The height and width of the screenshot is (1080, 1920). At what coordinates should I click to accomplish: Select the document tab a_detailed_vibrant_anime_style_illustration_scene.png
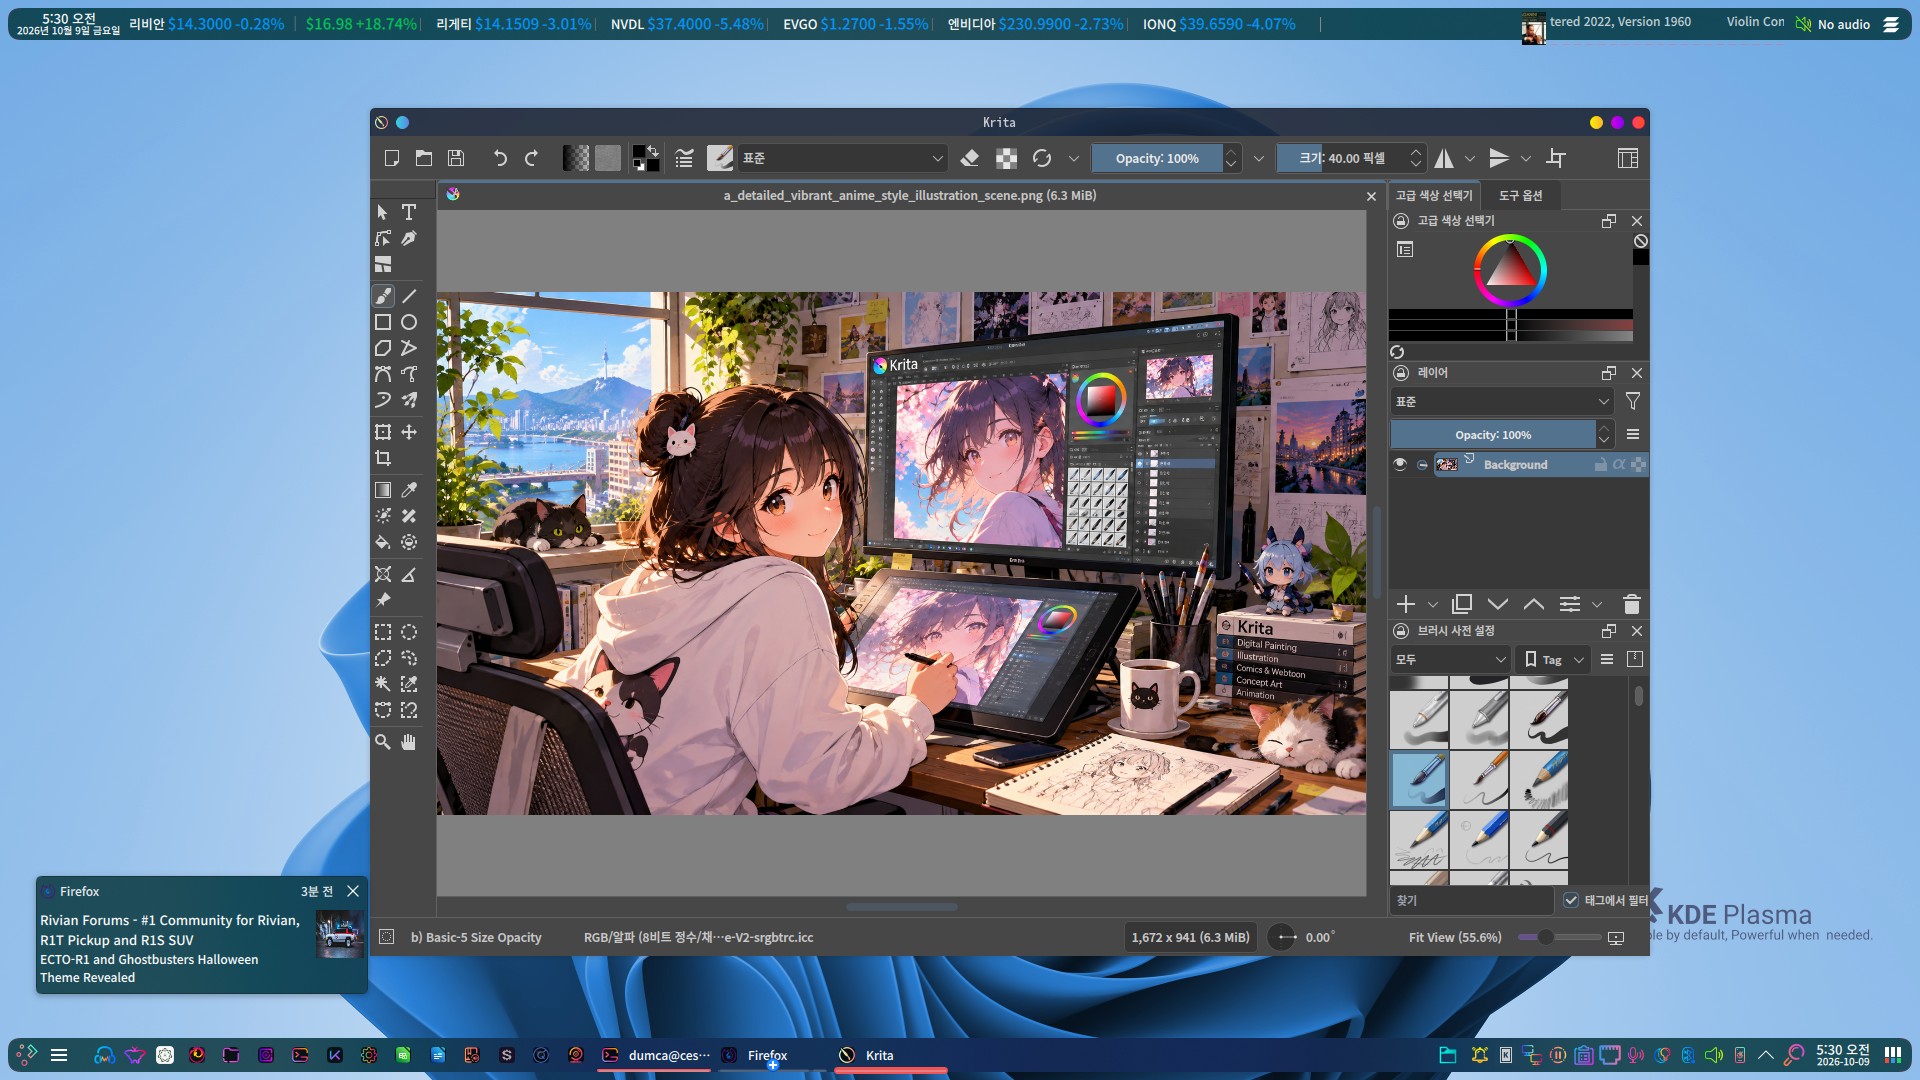909,195
